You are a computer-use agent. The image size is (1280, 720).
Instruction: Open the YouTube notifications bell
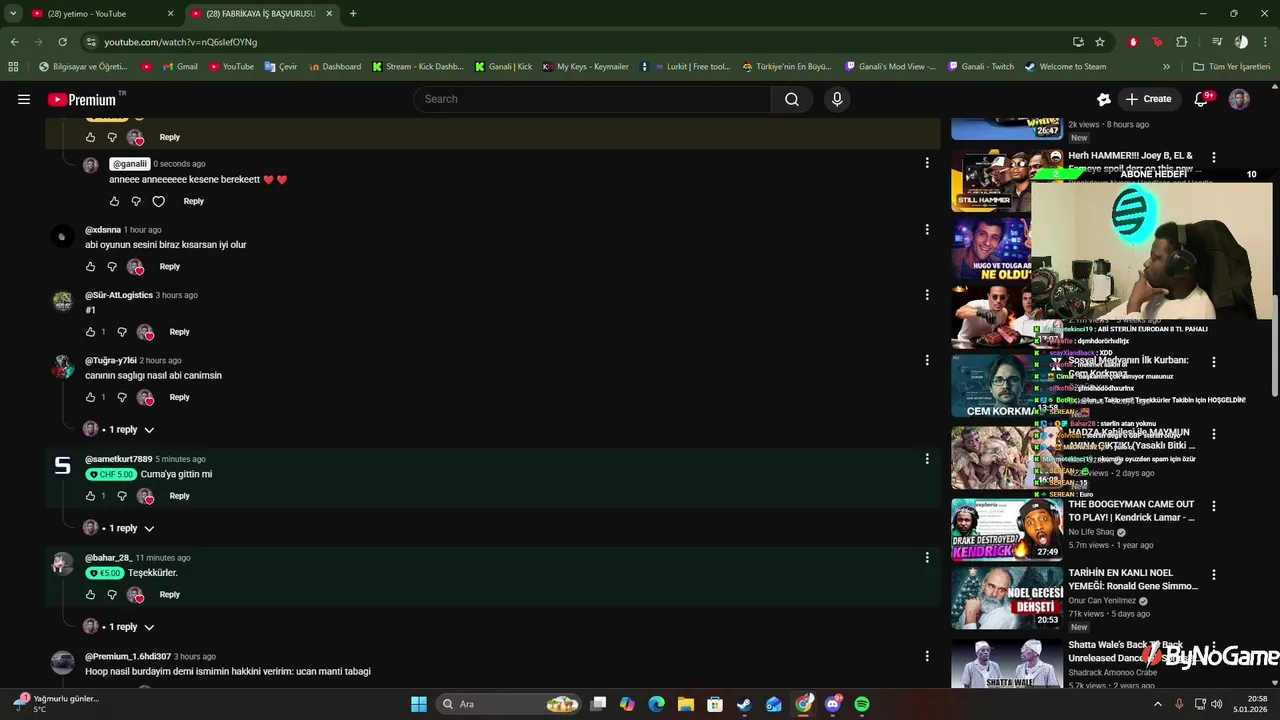click(1201, 99)
